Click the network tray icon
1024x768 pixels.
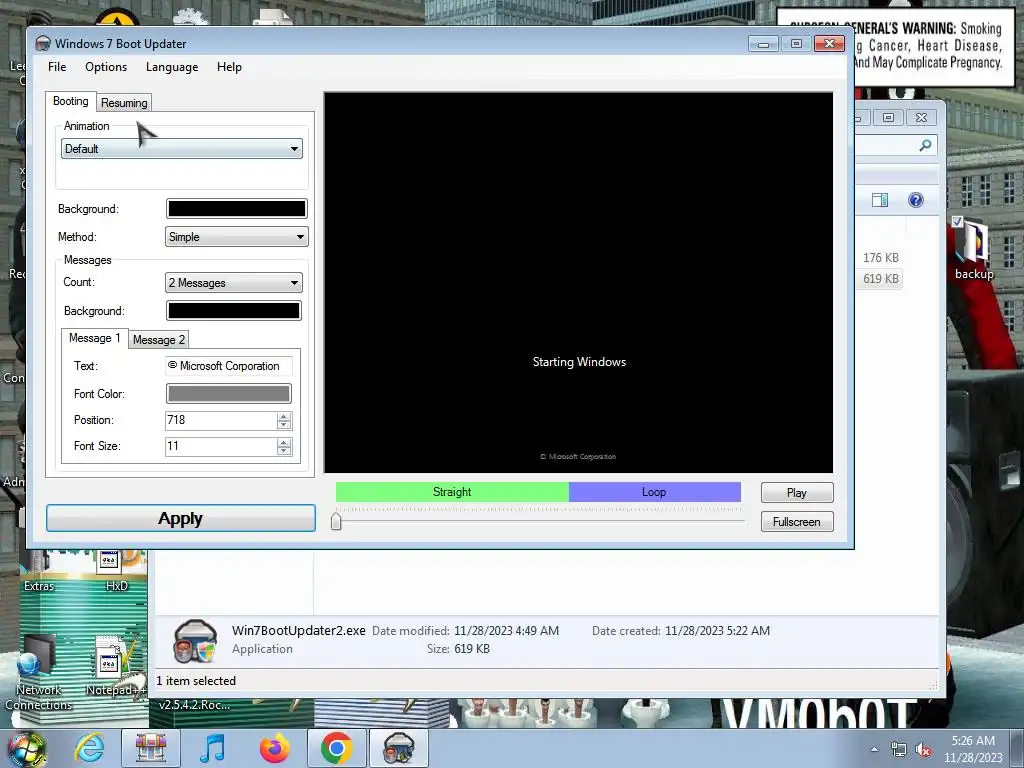(x=899, y=750)
